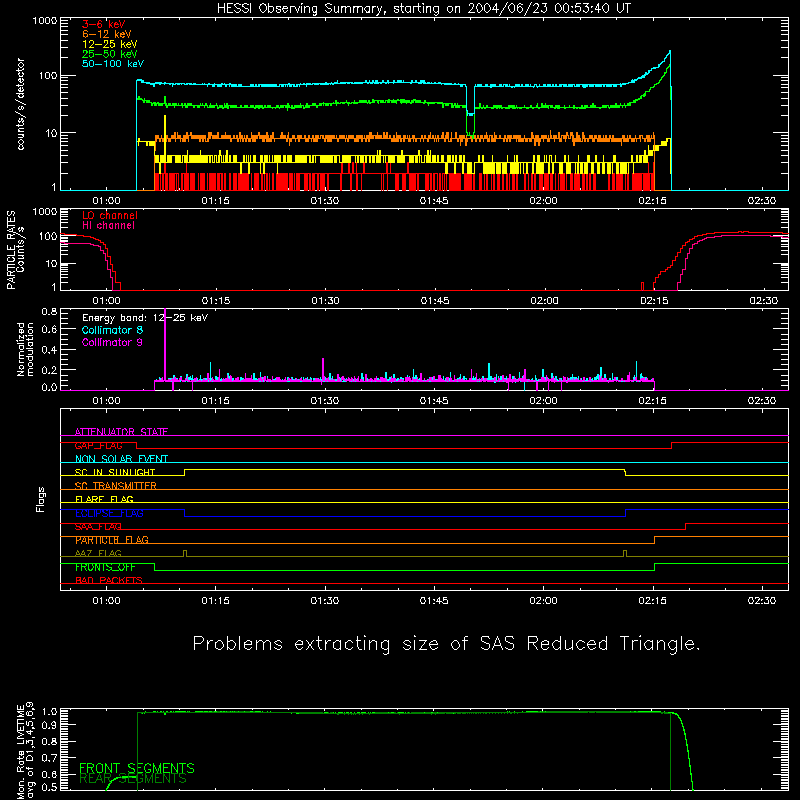Select the LO channel legend label
The height and width of the screenshot is (800, 800).
coord(110,215)
